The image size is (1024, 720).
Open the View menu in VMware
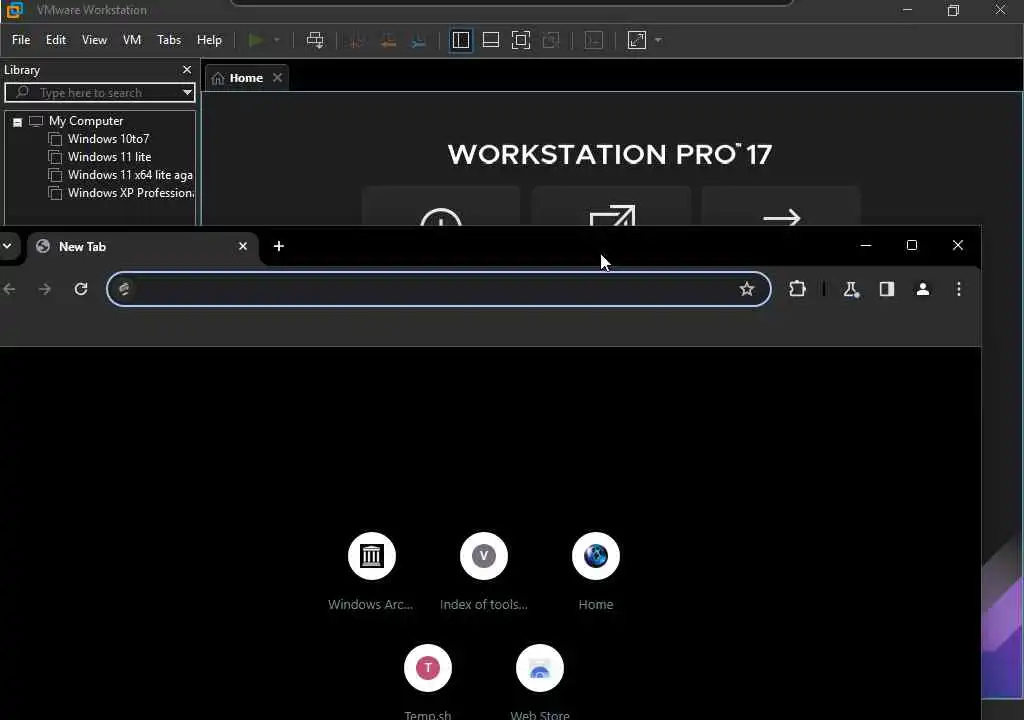[x=94, y=40]
